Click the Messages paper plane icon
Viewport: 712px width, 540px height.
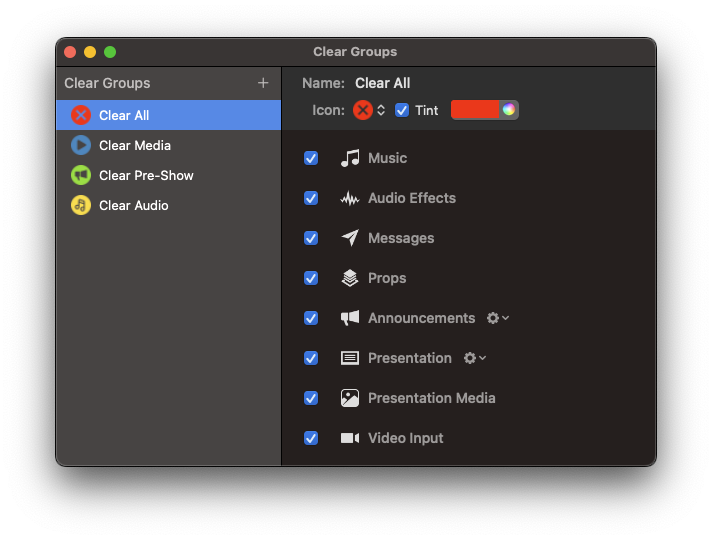(x=350, y=238)
